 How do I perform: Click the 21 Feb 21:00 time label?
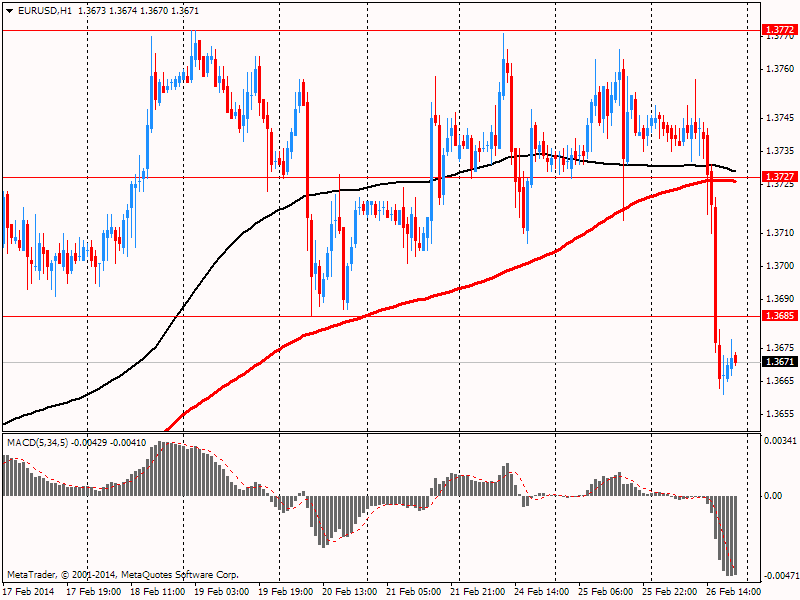point(478,592)
